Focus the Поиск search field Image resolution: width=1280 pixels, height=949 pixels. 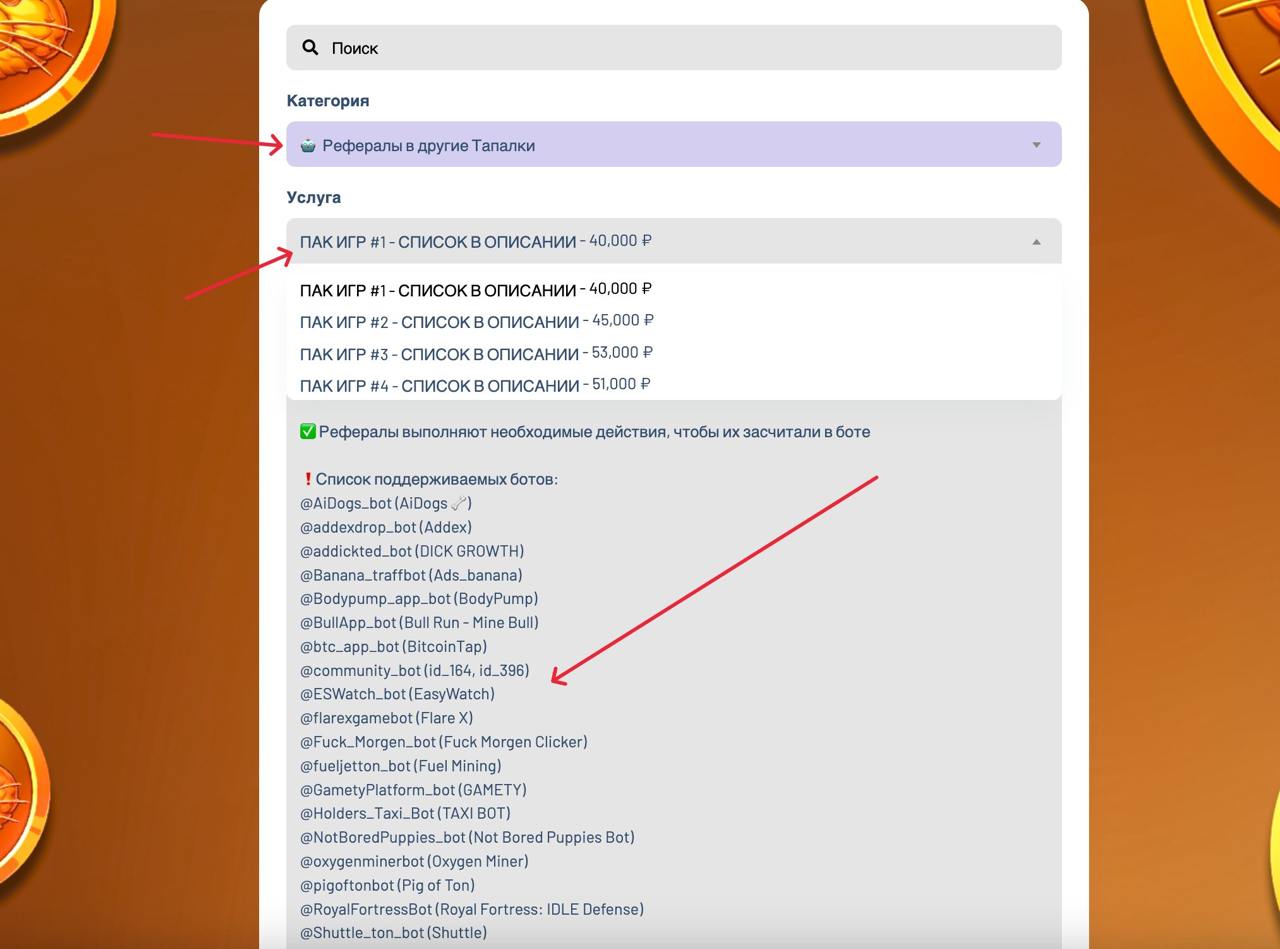coord(673,47)
